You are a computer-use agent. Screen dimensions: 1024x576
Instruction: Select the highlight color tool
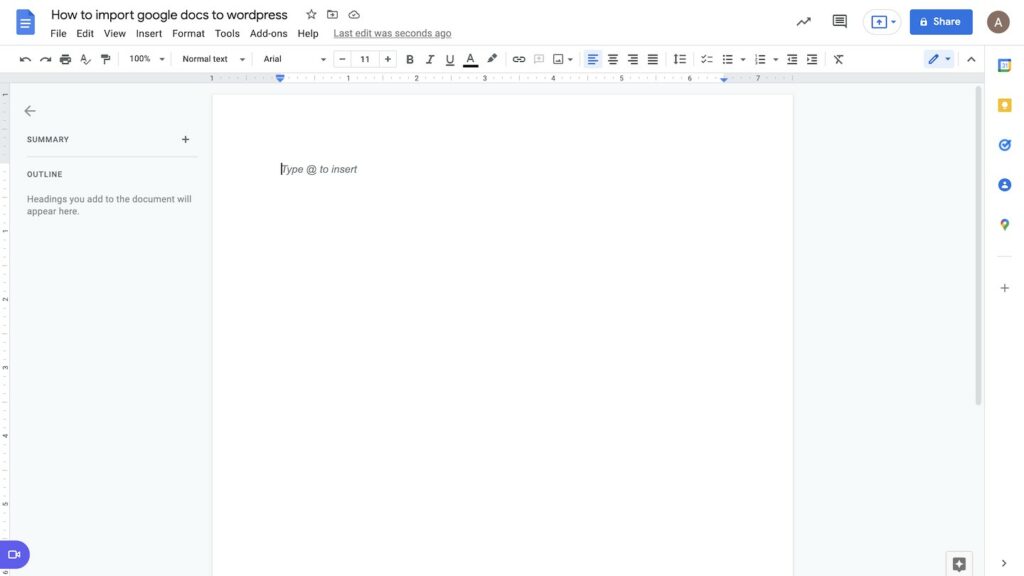click(x=491, y=58)
